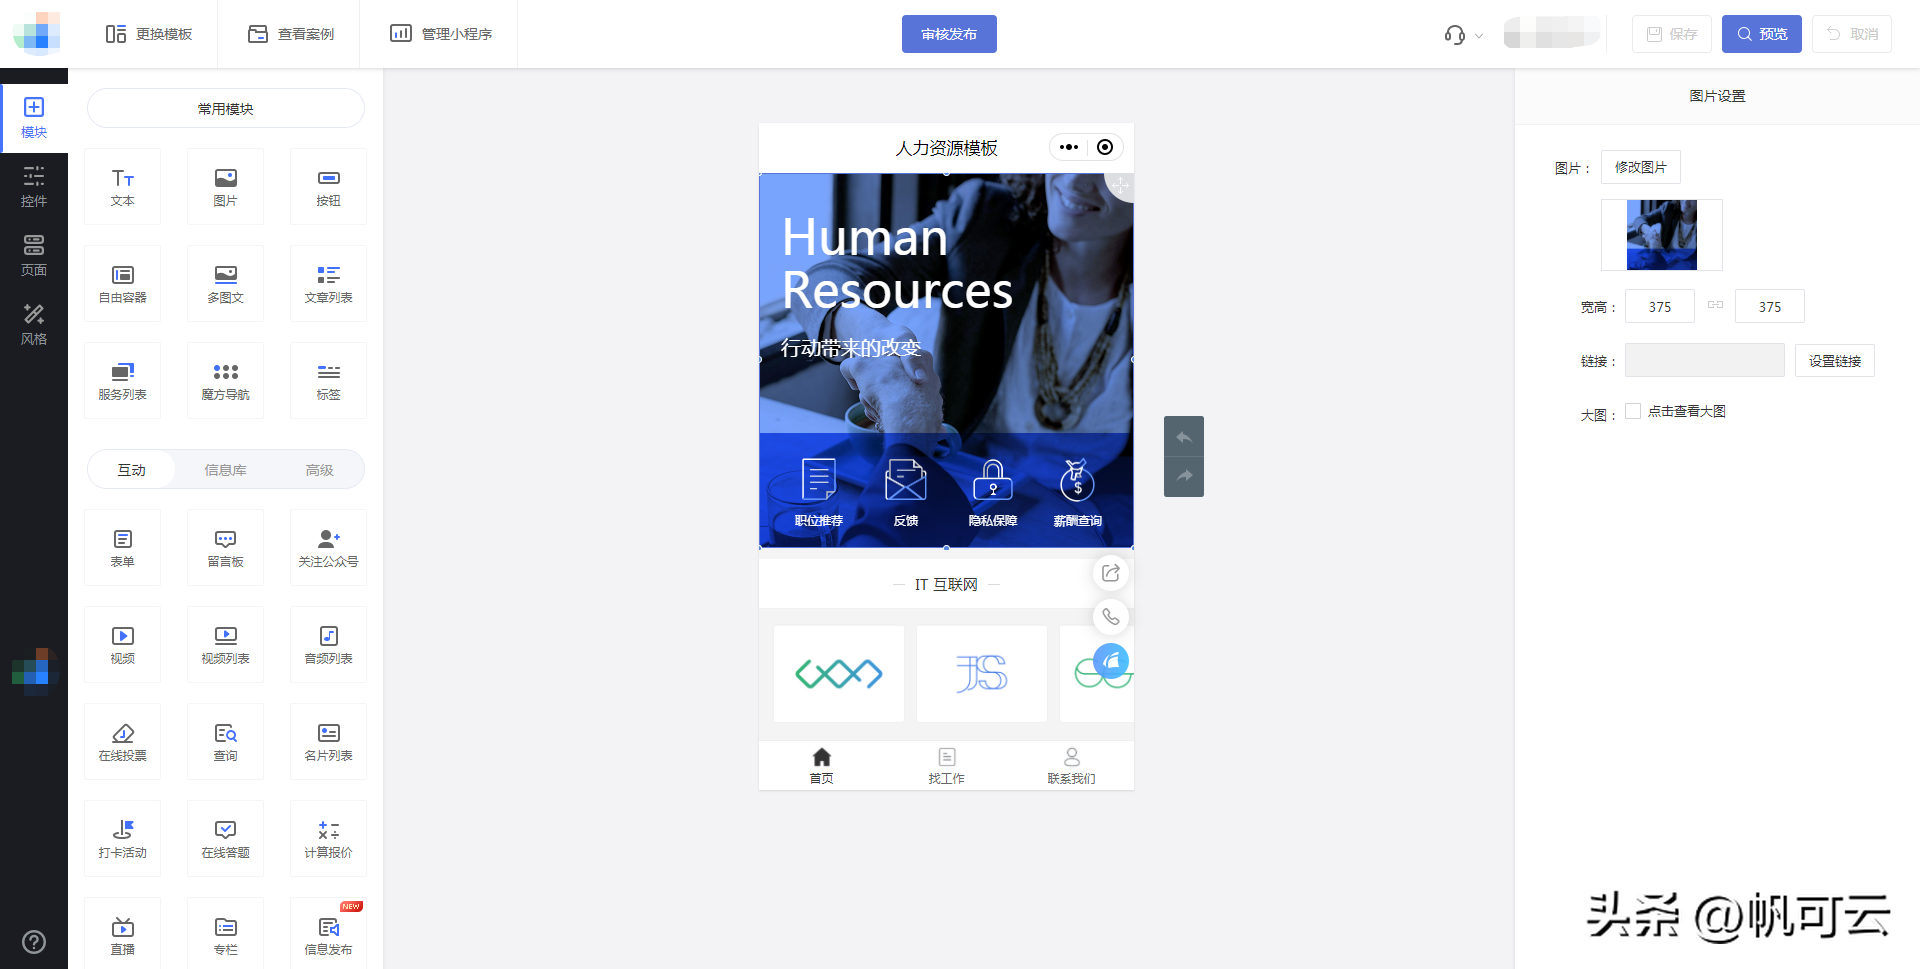Add the 留言板 message board module
Viewport: 1920px width, 969px height.
tap(225, 548)
